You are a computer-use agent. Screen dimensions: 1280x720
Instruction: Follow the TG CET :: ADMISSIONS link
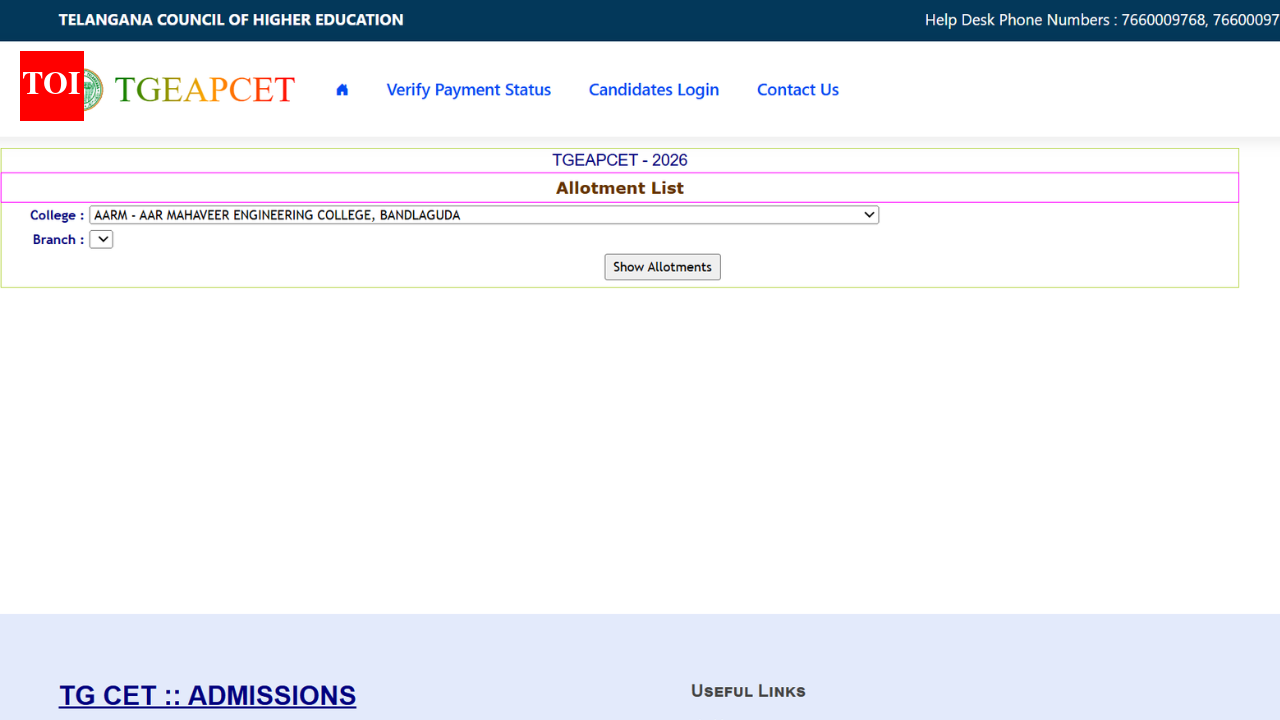(207, 696)
